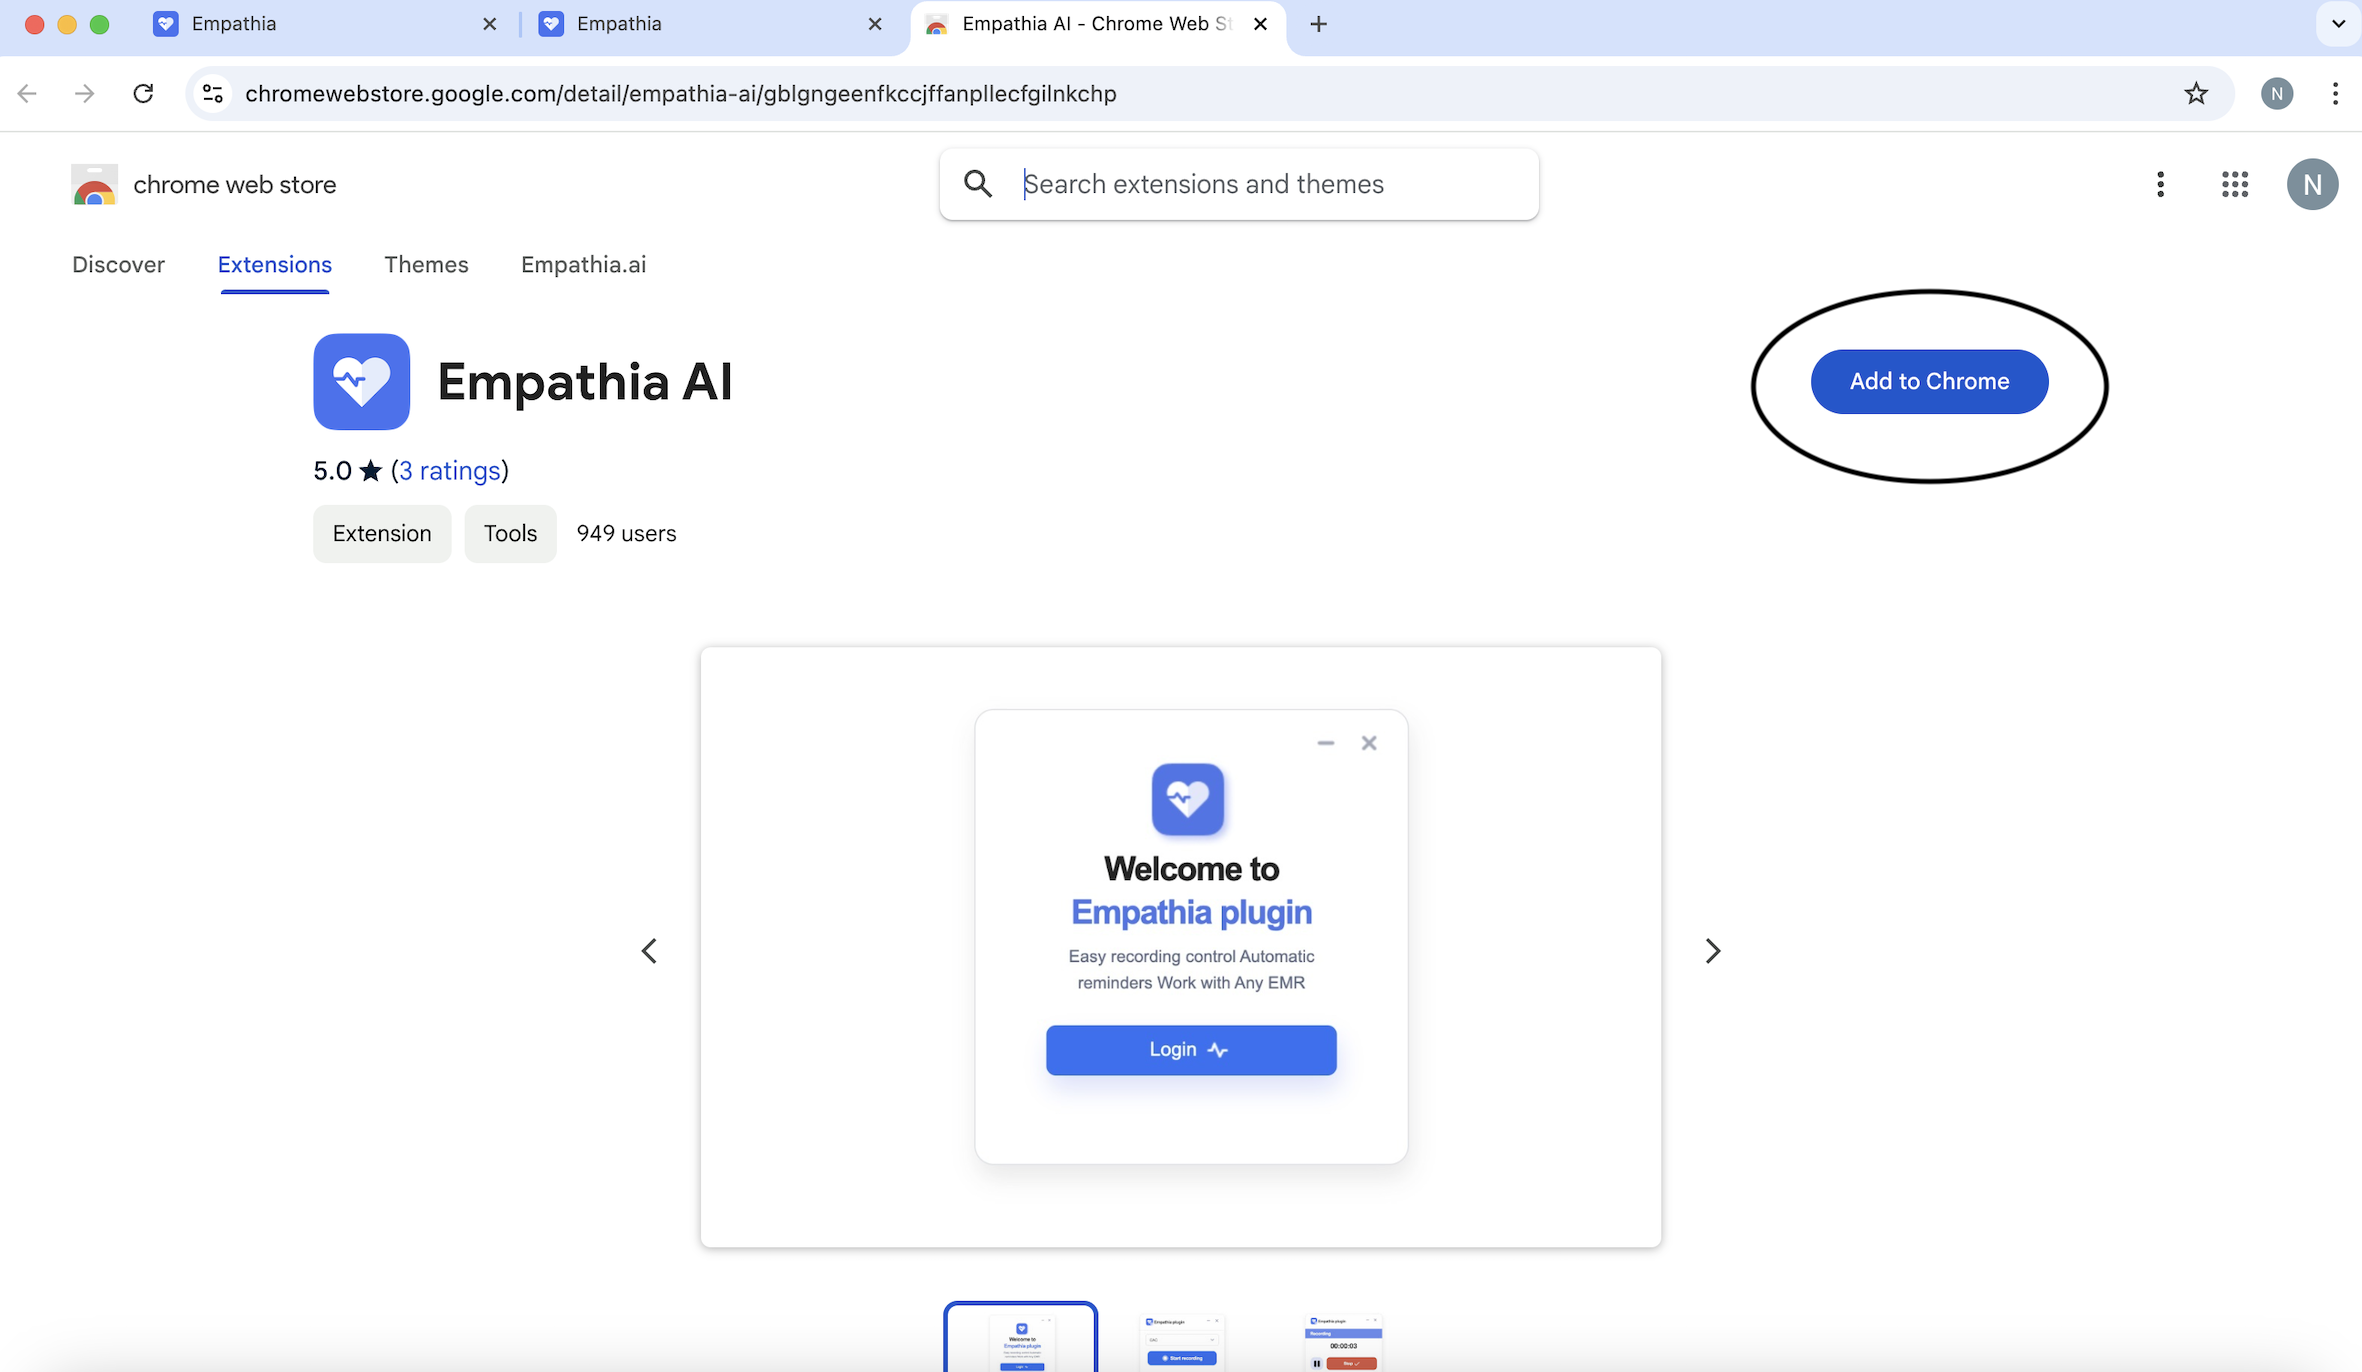Open the Discover tab
The width and height of the screenshot is (2362, 1372).
[118, 264]
